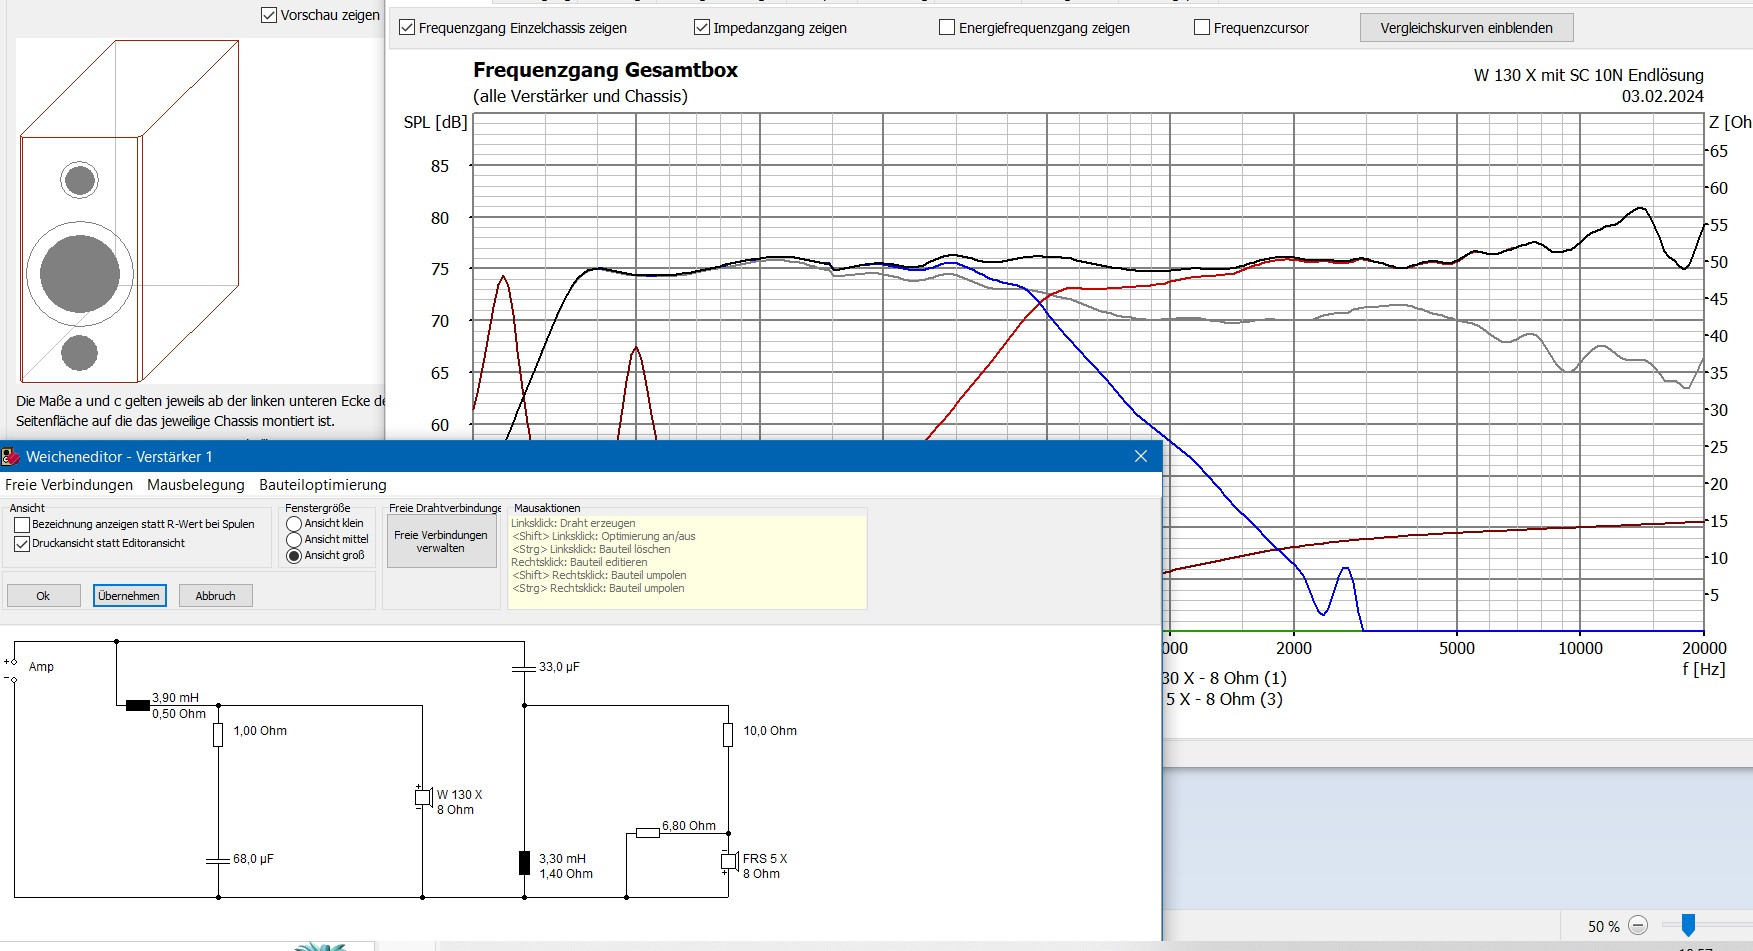Click the Übernehmen button
1753x951 pixels.
pyautogui.click(x=129, y=596)
